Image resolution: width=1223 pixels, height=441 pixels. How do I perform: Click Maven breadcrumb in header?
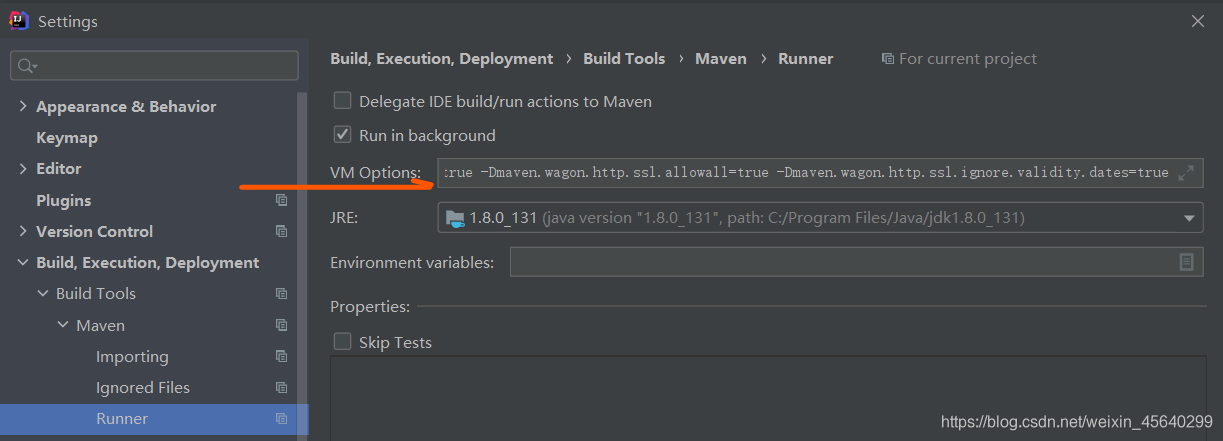[x=721, y=59]
